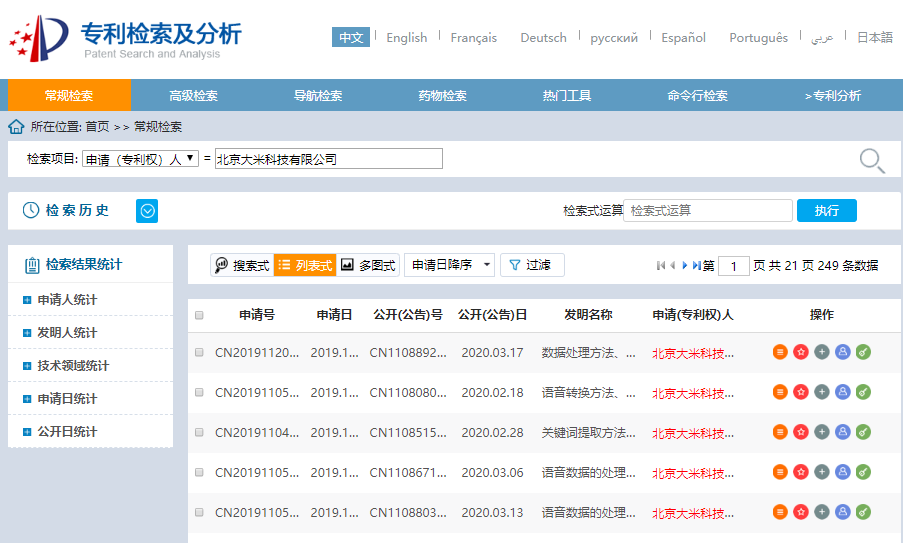Image resolution: width=903 pixels, height=543 pixels.
Task: Click inside the 检索式运算 input box
Action: tap(708, 211)
